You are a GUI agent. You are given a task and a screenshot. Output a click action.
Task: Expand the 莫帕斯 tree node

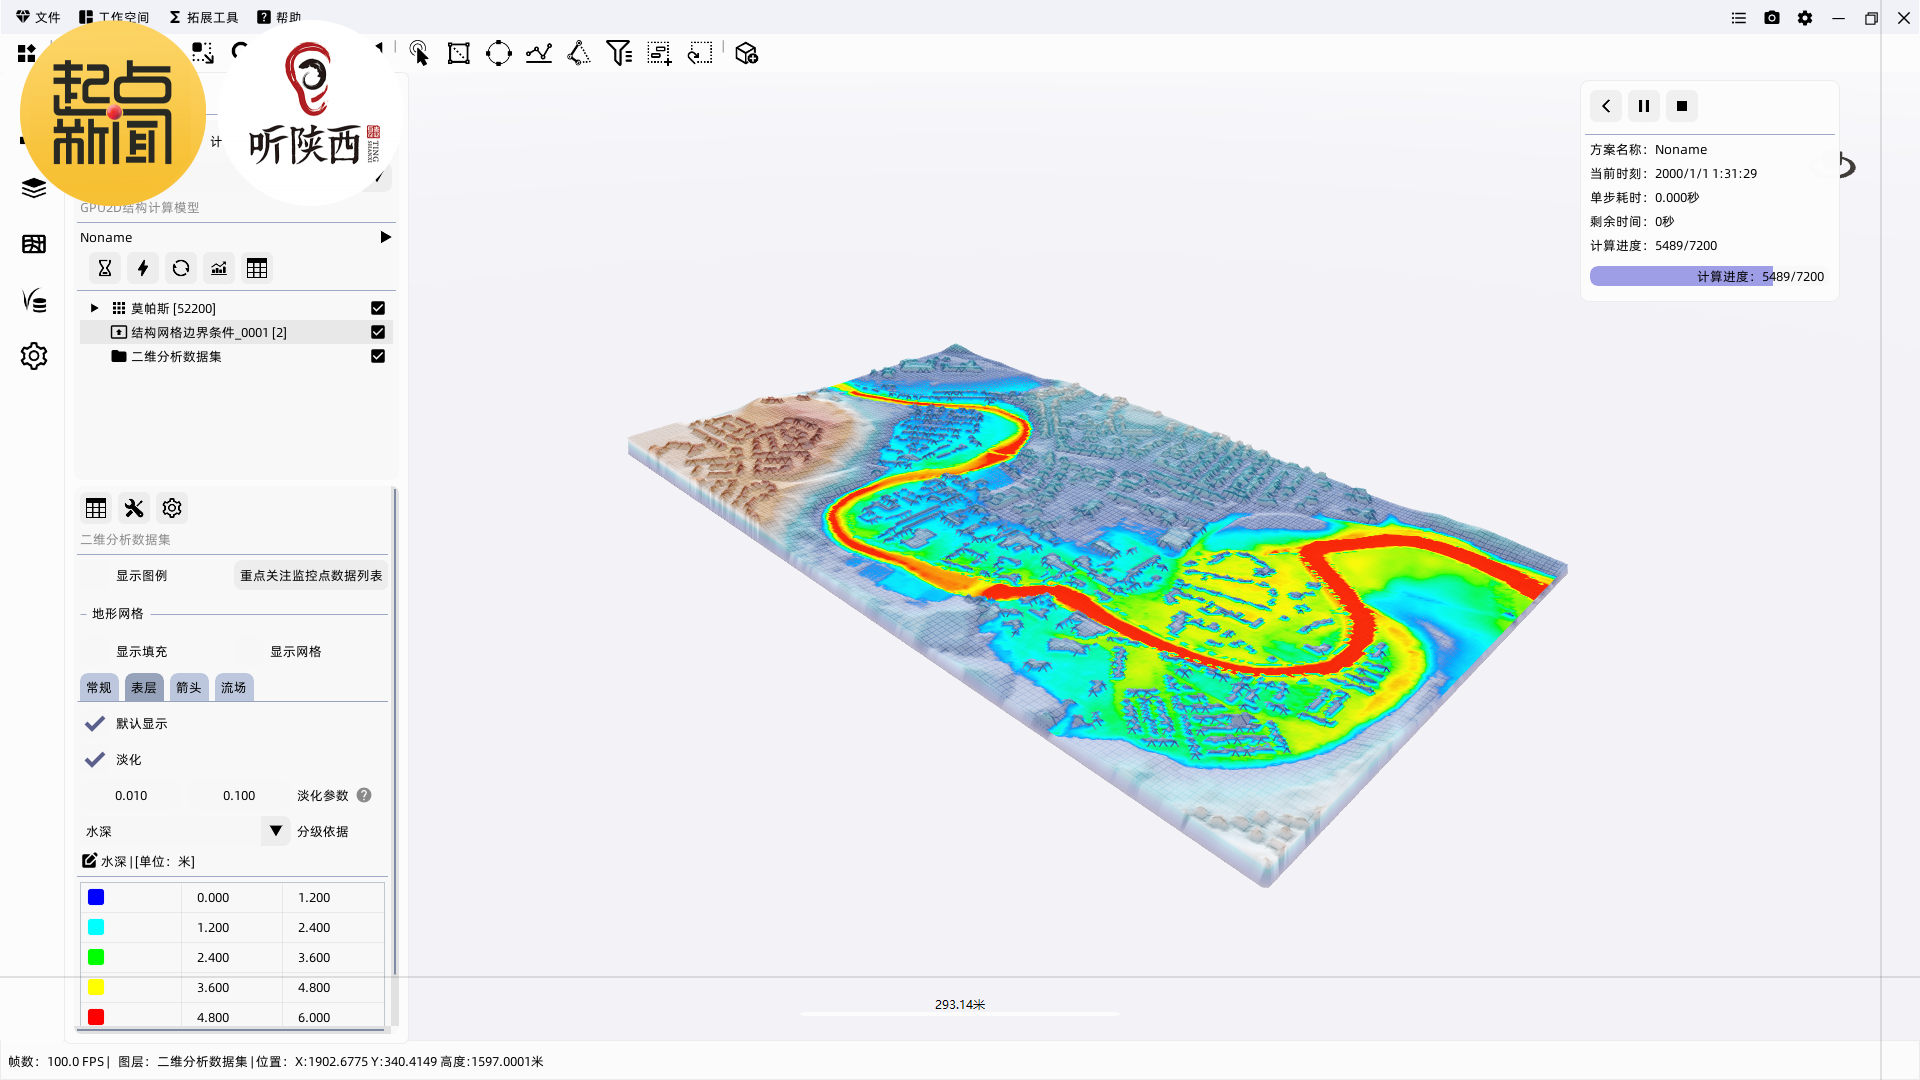pos(94,308)
